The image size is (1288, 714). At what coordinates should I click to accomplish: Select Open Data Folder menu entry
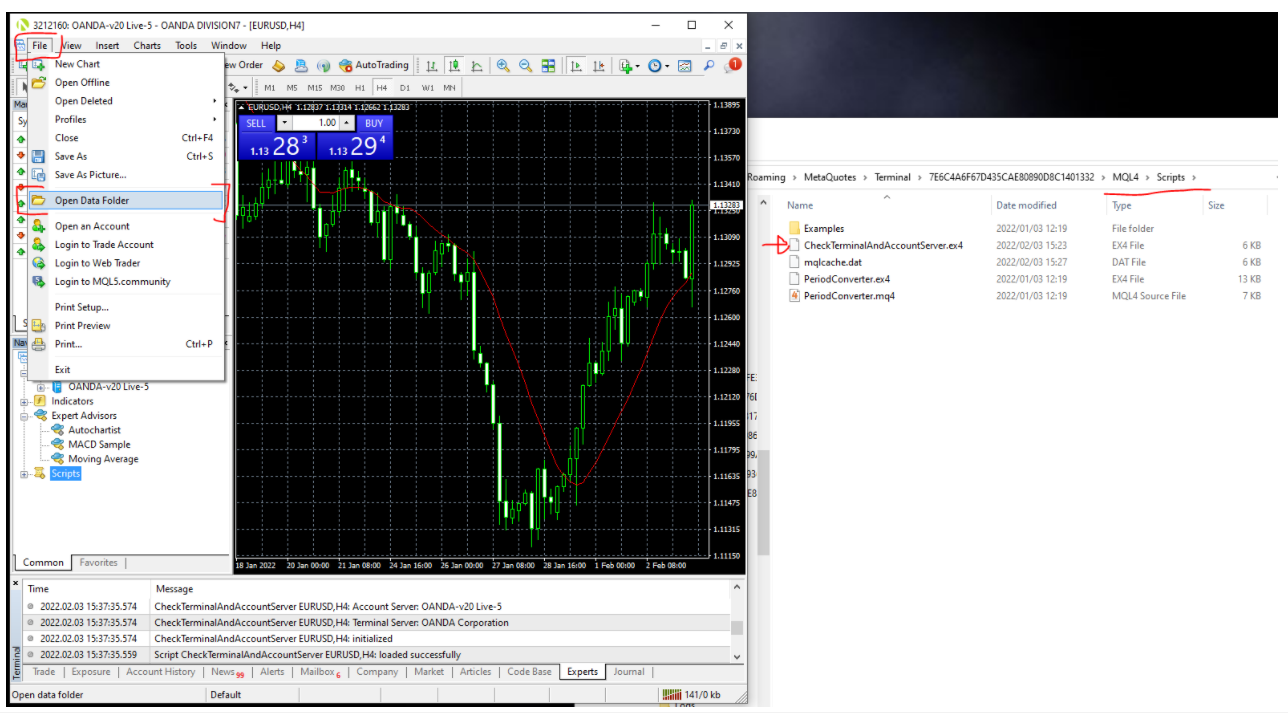pos(126,200)
